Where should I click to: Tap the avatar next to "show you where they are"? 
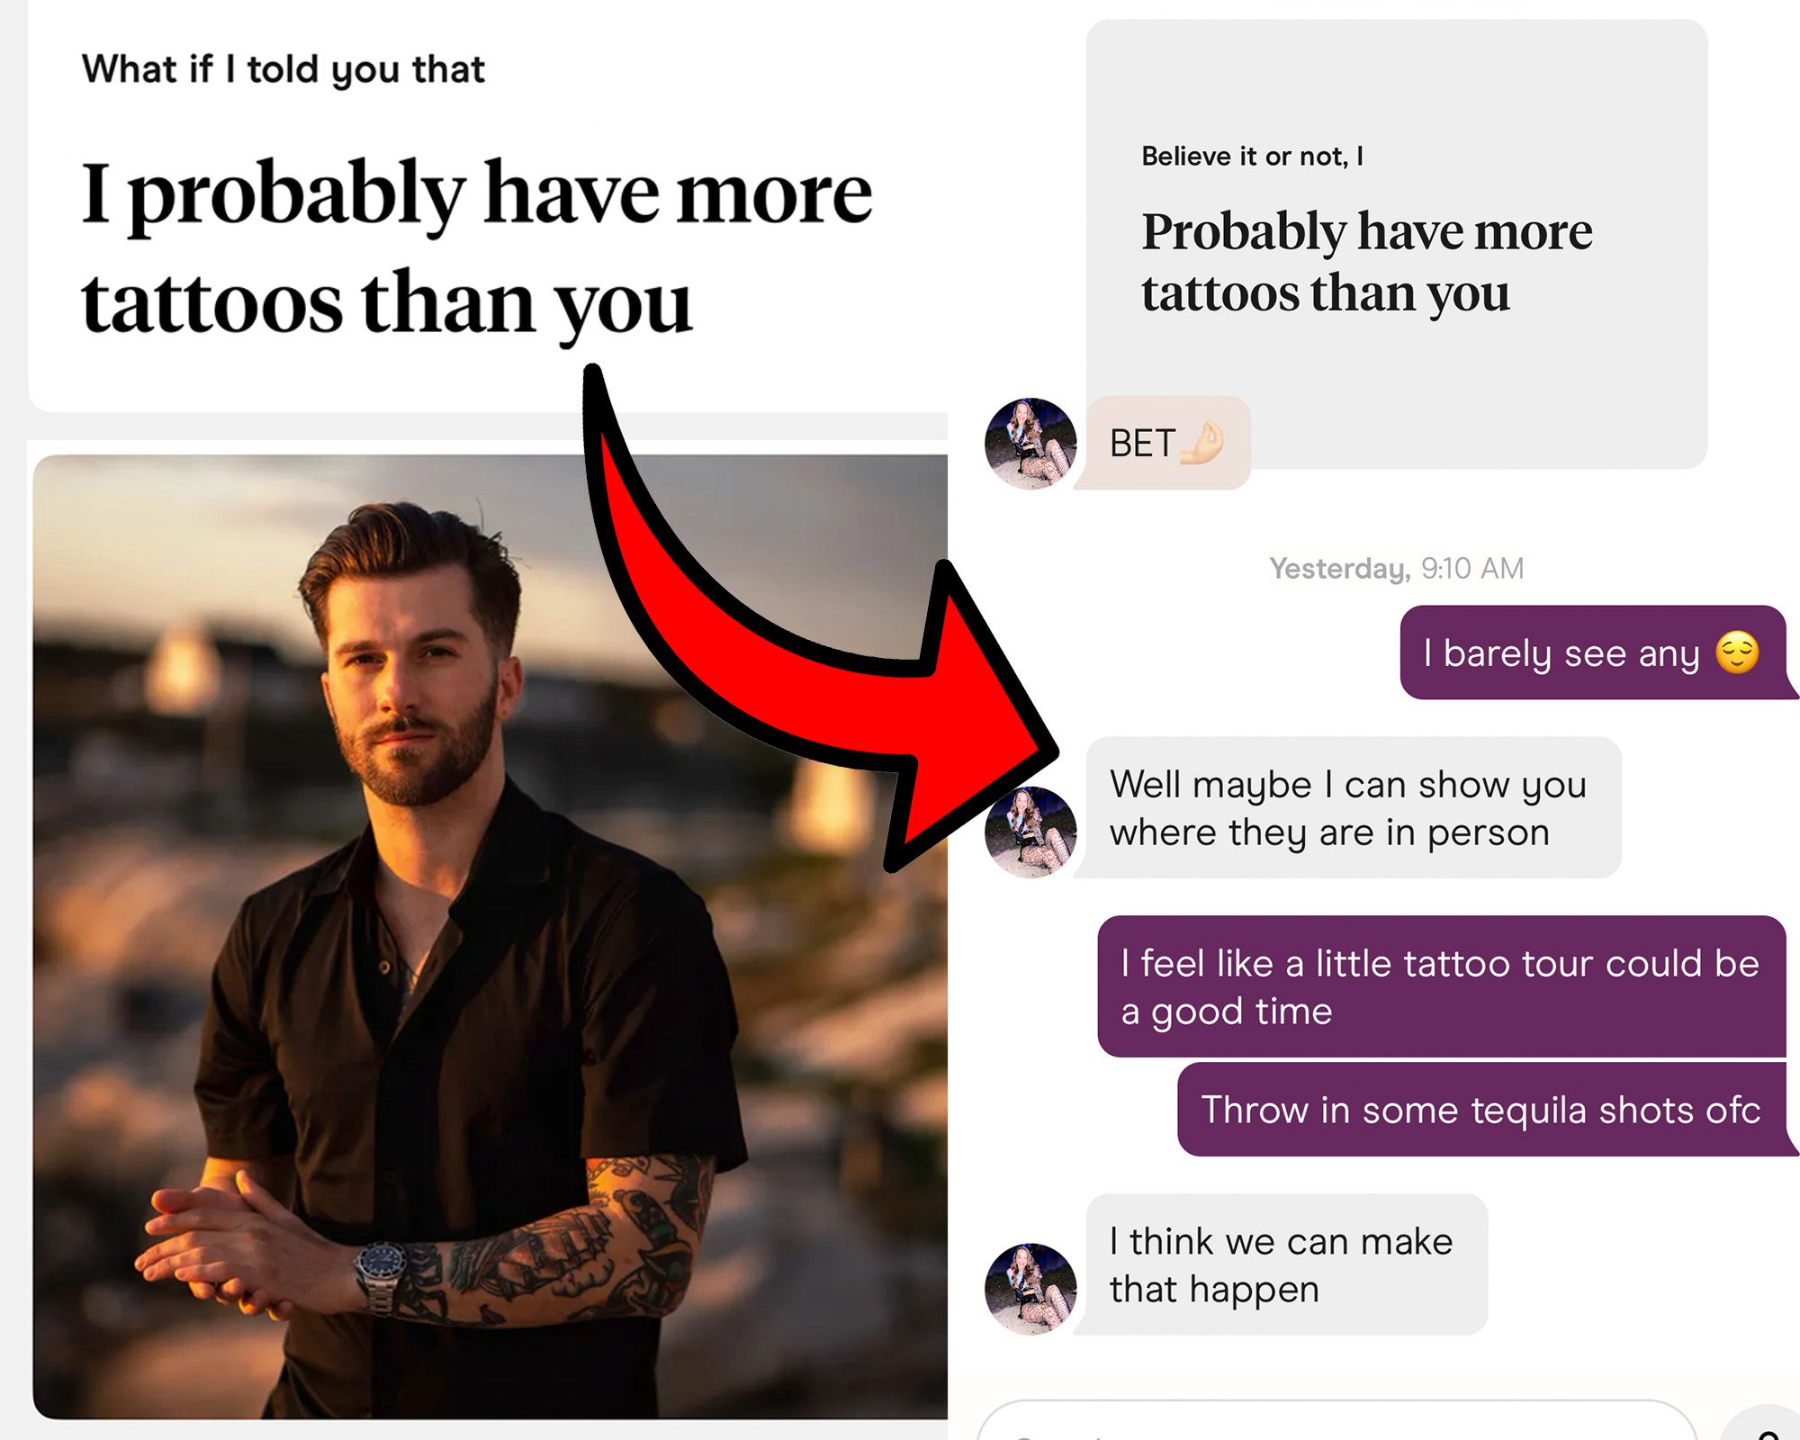[1030, 832]
